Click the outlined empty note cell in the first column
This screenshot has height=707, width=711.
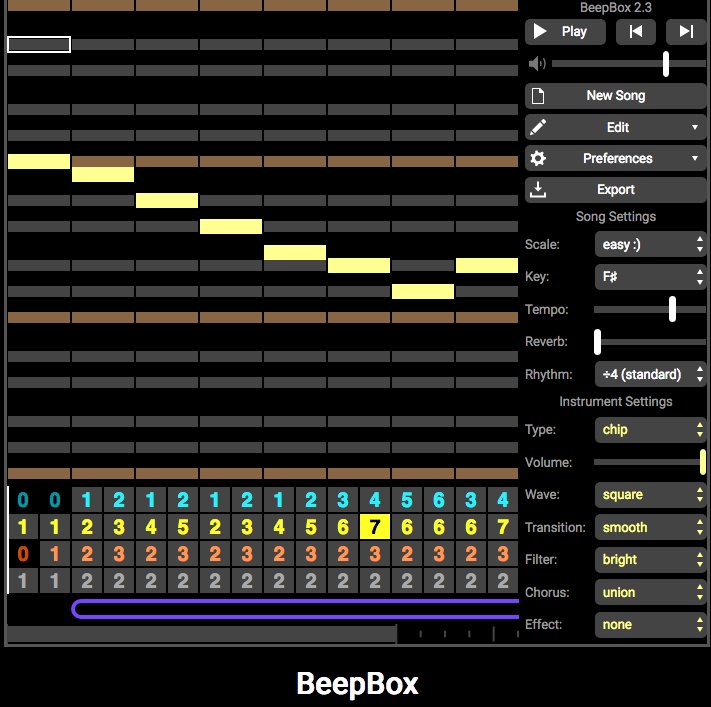coord(39,44)
